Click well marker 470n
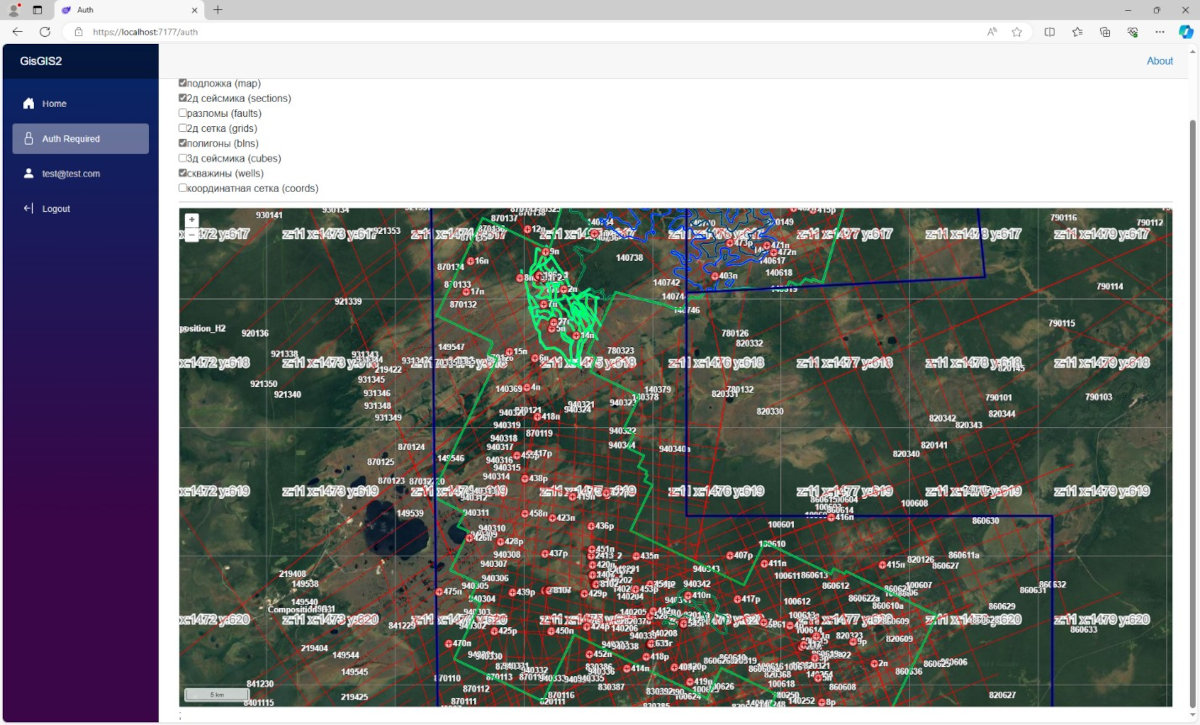The image size is (1200, 725). [447, 644]
